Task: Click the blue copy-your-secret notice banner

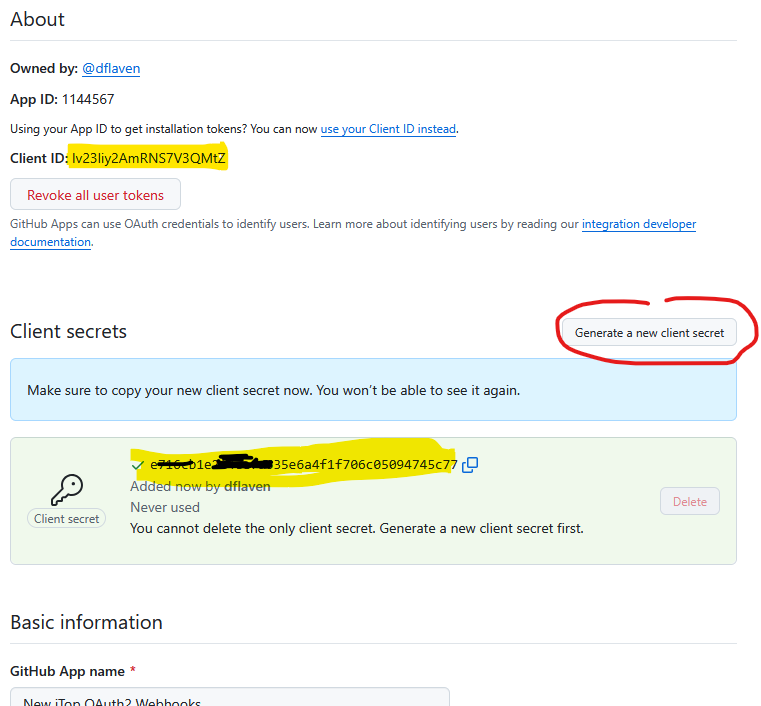Action: 373,390
